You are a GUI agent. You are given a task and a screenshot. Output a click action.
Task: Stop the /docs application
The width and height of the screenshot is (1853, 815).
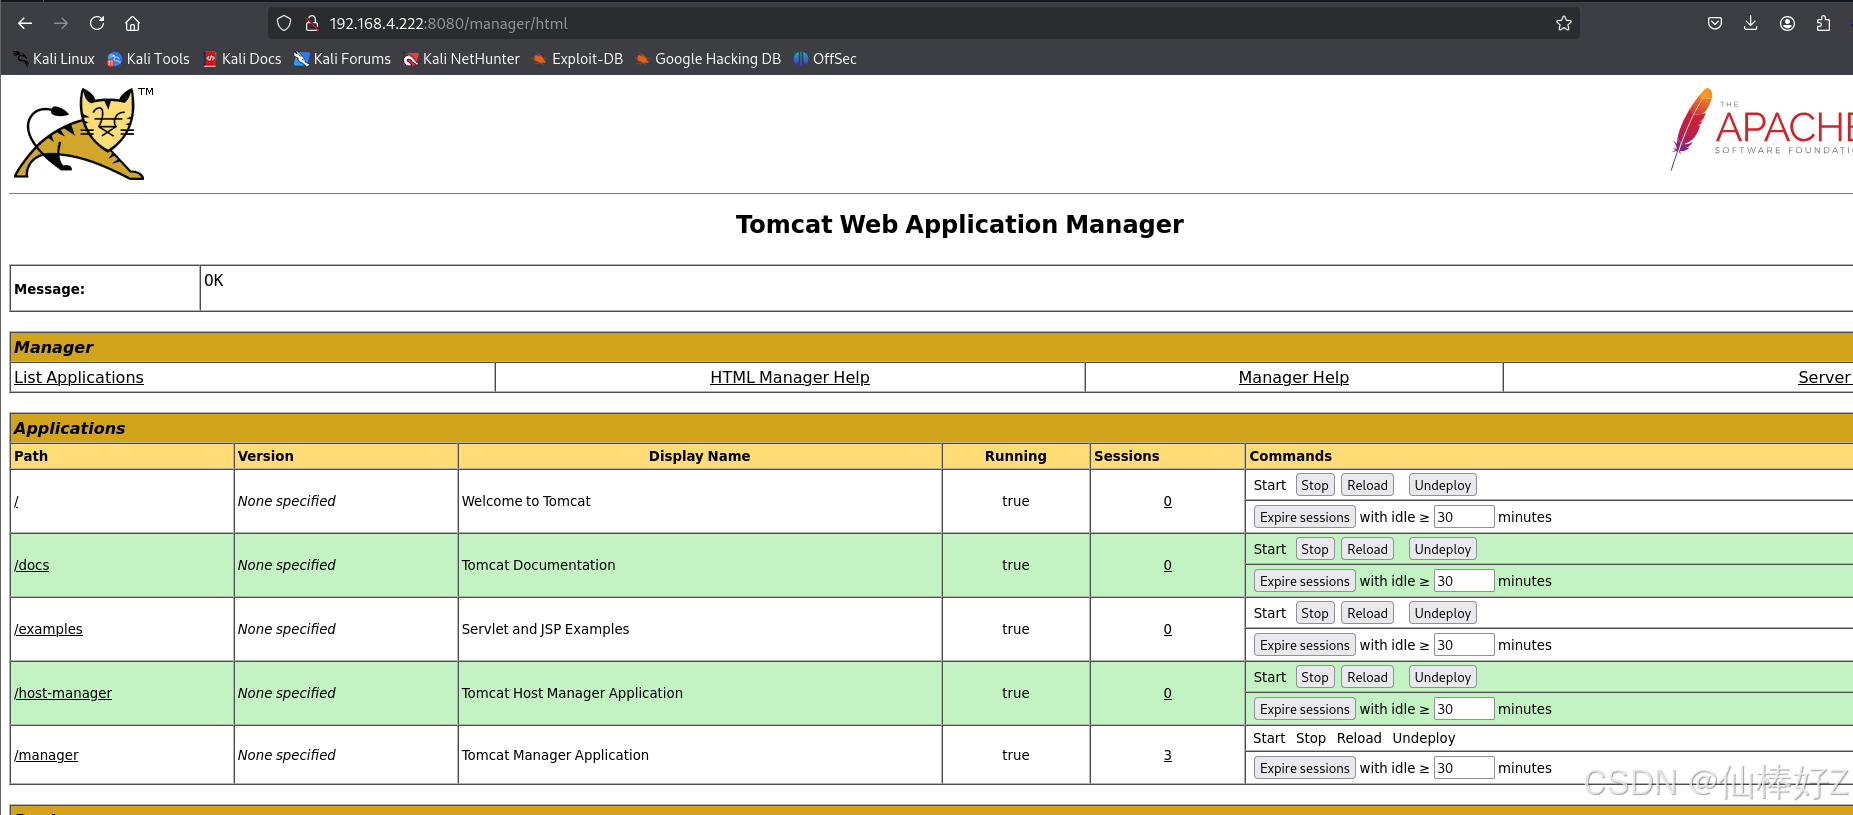pos(1315,549)
